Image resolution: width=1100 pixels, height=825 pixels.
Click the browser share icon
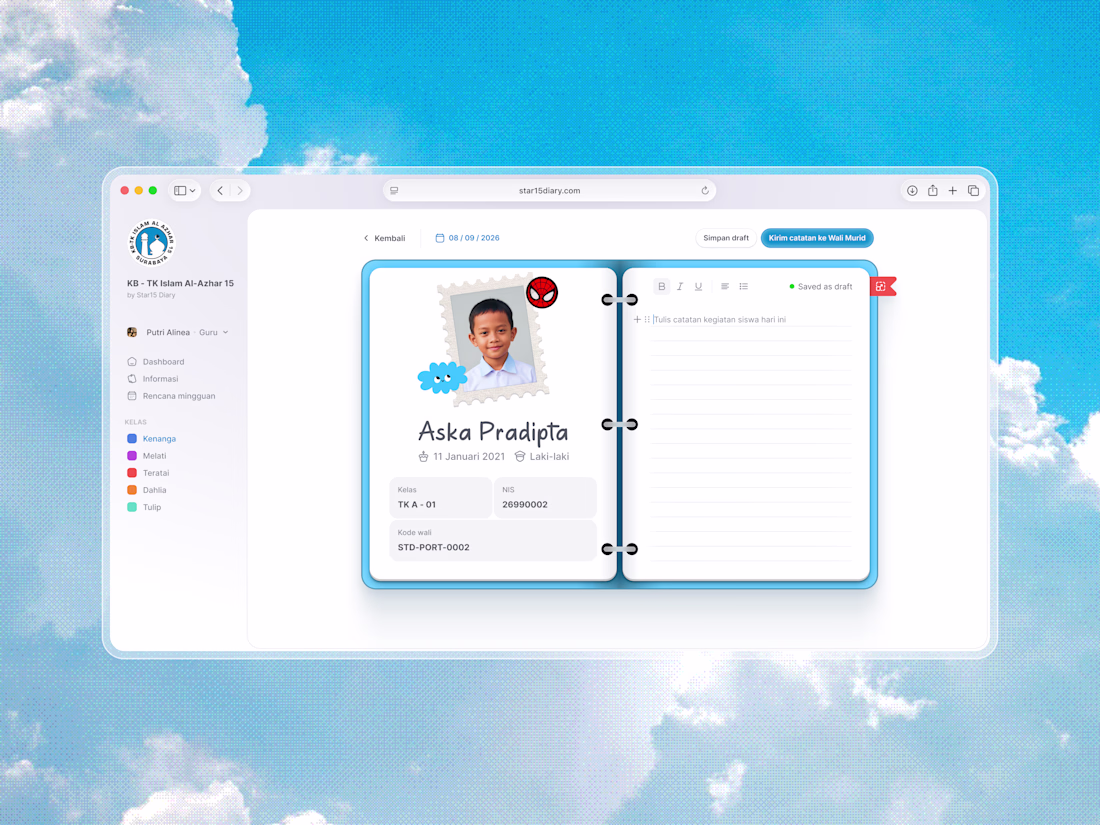pos(932,190)
